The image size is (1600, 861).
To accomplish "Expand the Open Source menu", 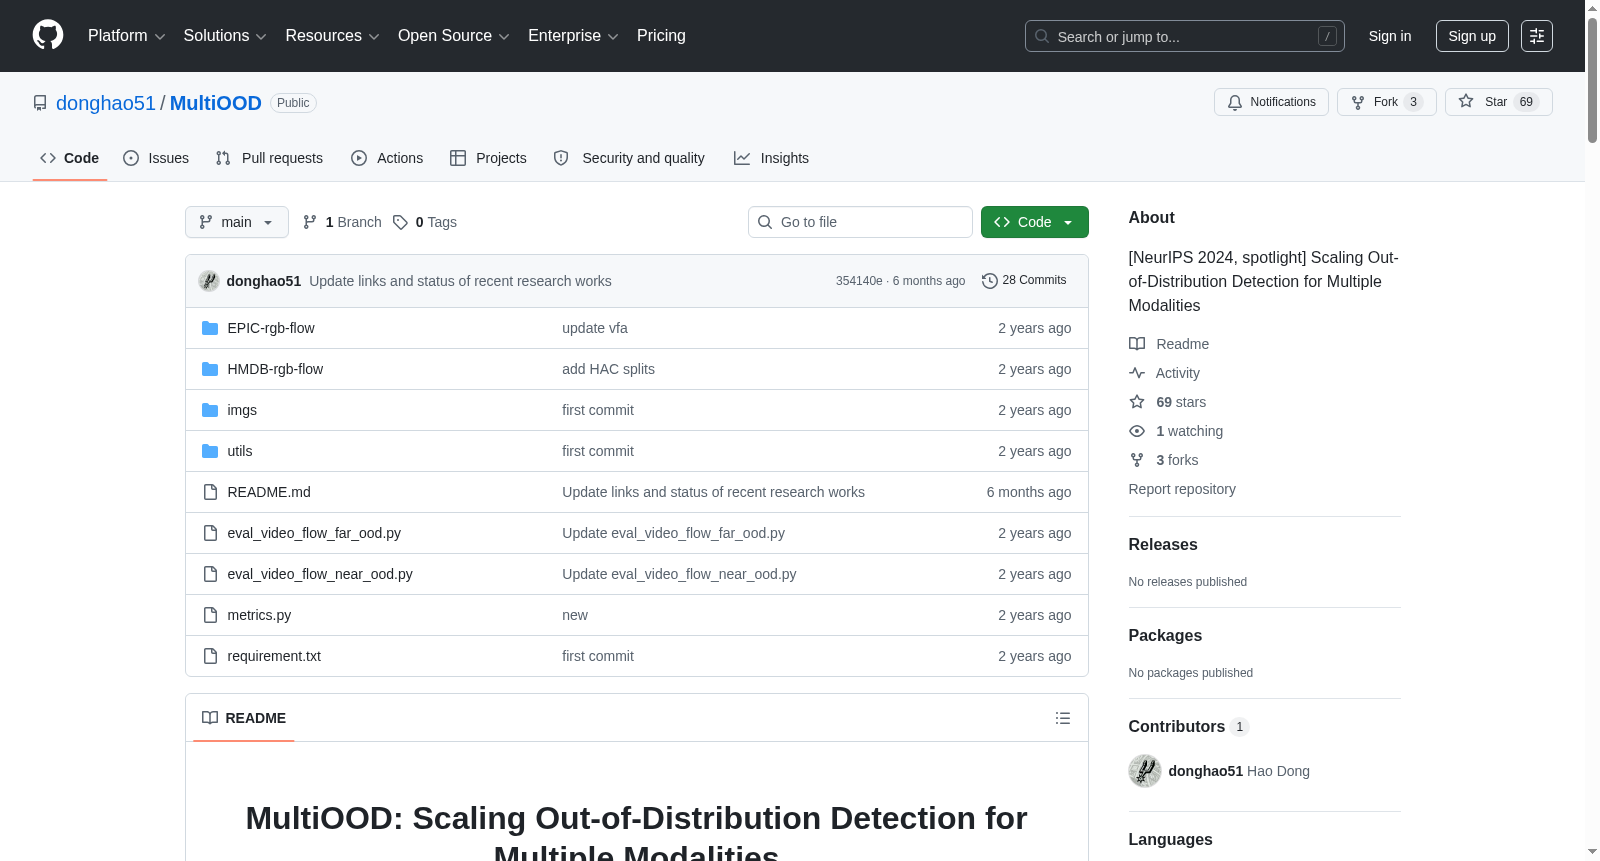I will [x=454, y=36].
